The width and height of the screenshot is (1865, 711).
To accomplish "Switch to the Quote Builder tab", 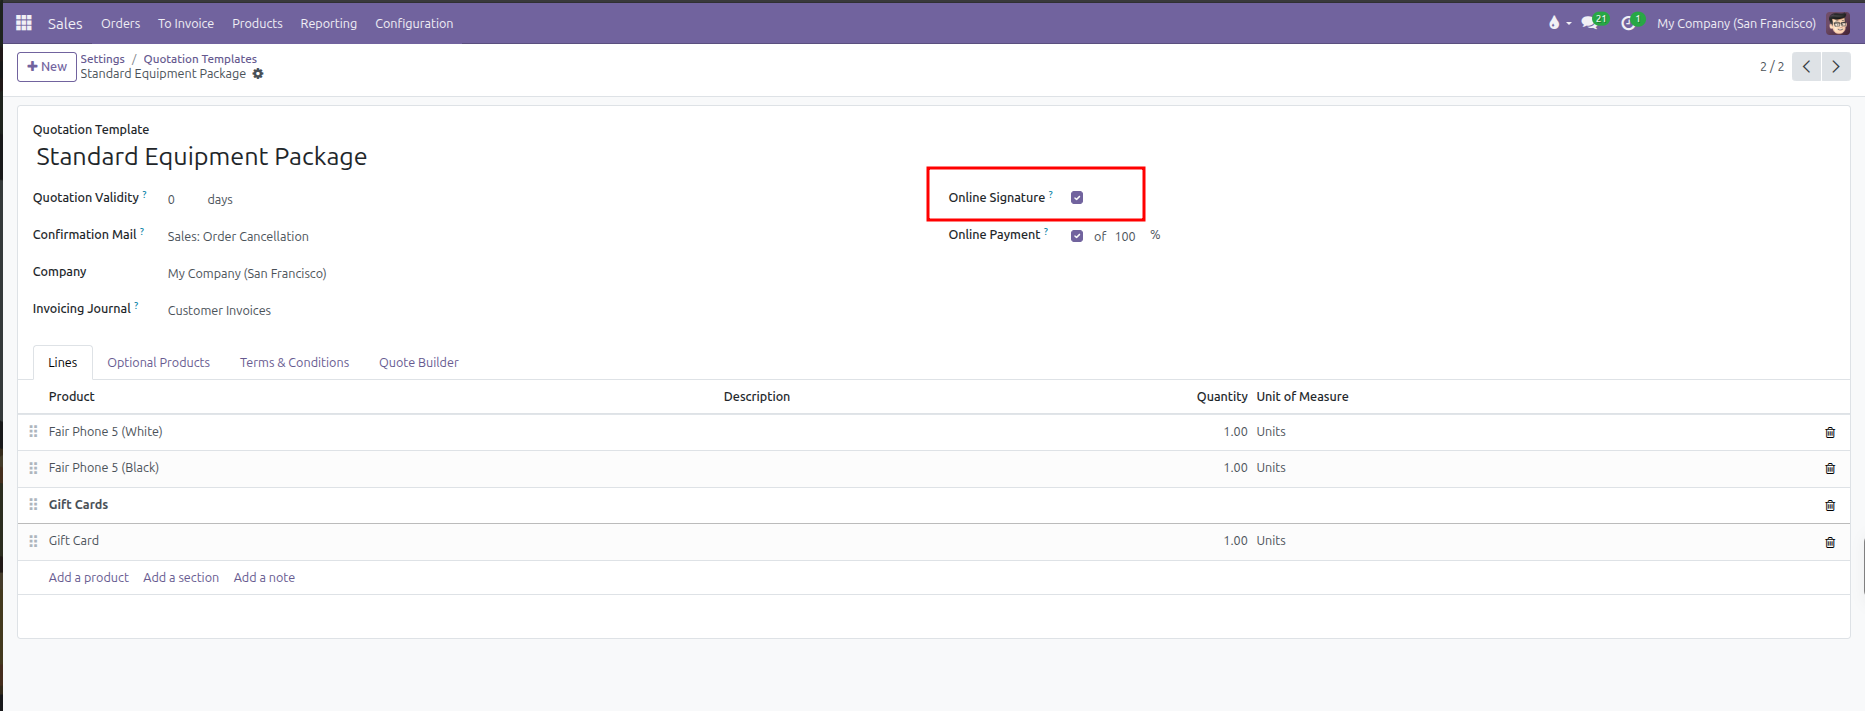I will (419, 363).
